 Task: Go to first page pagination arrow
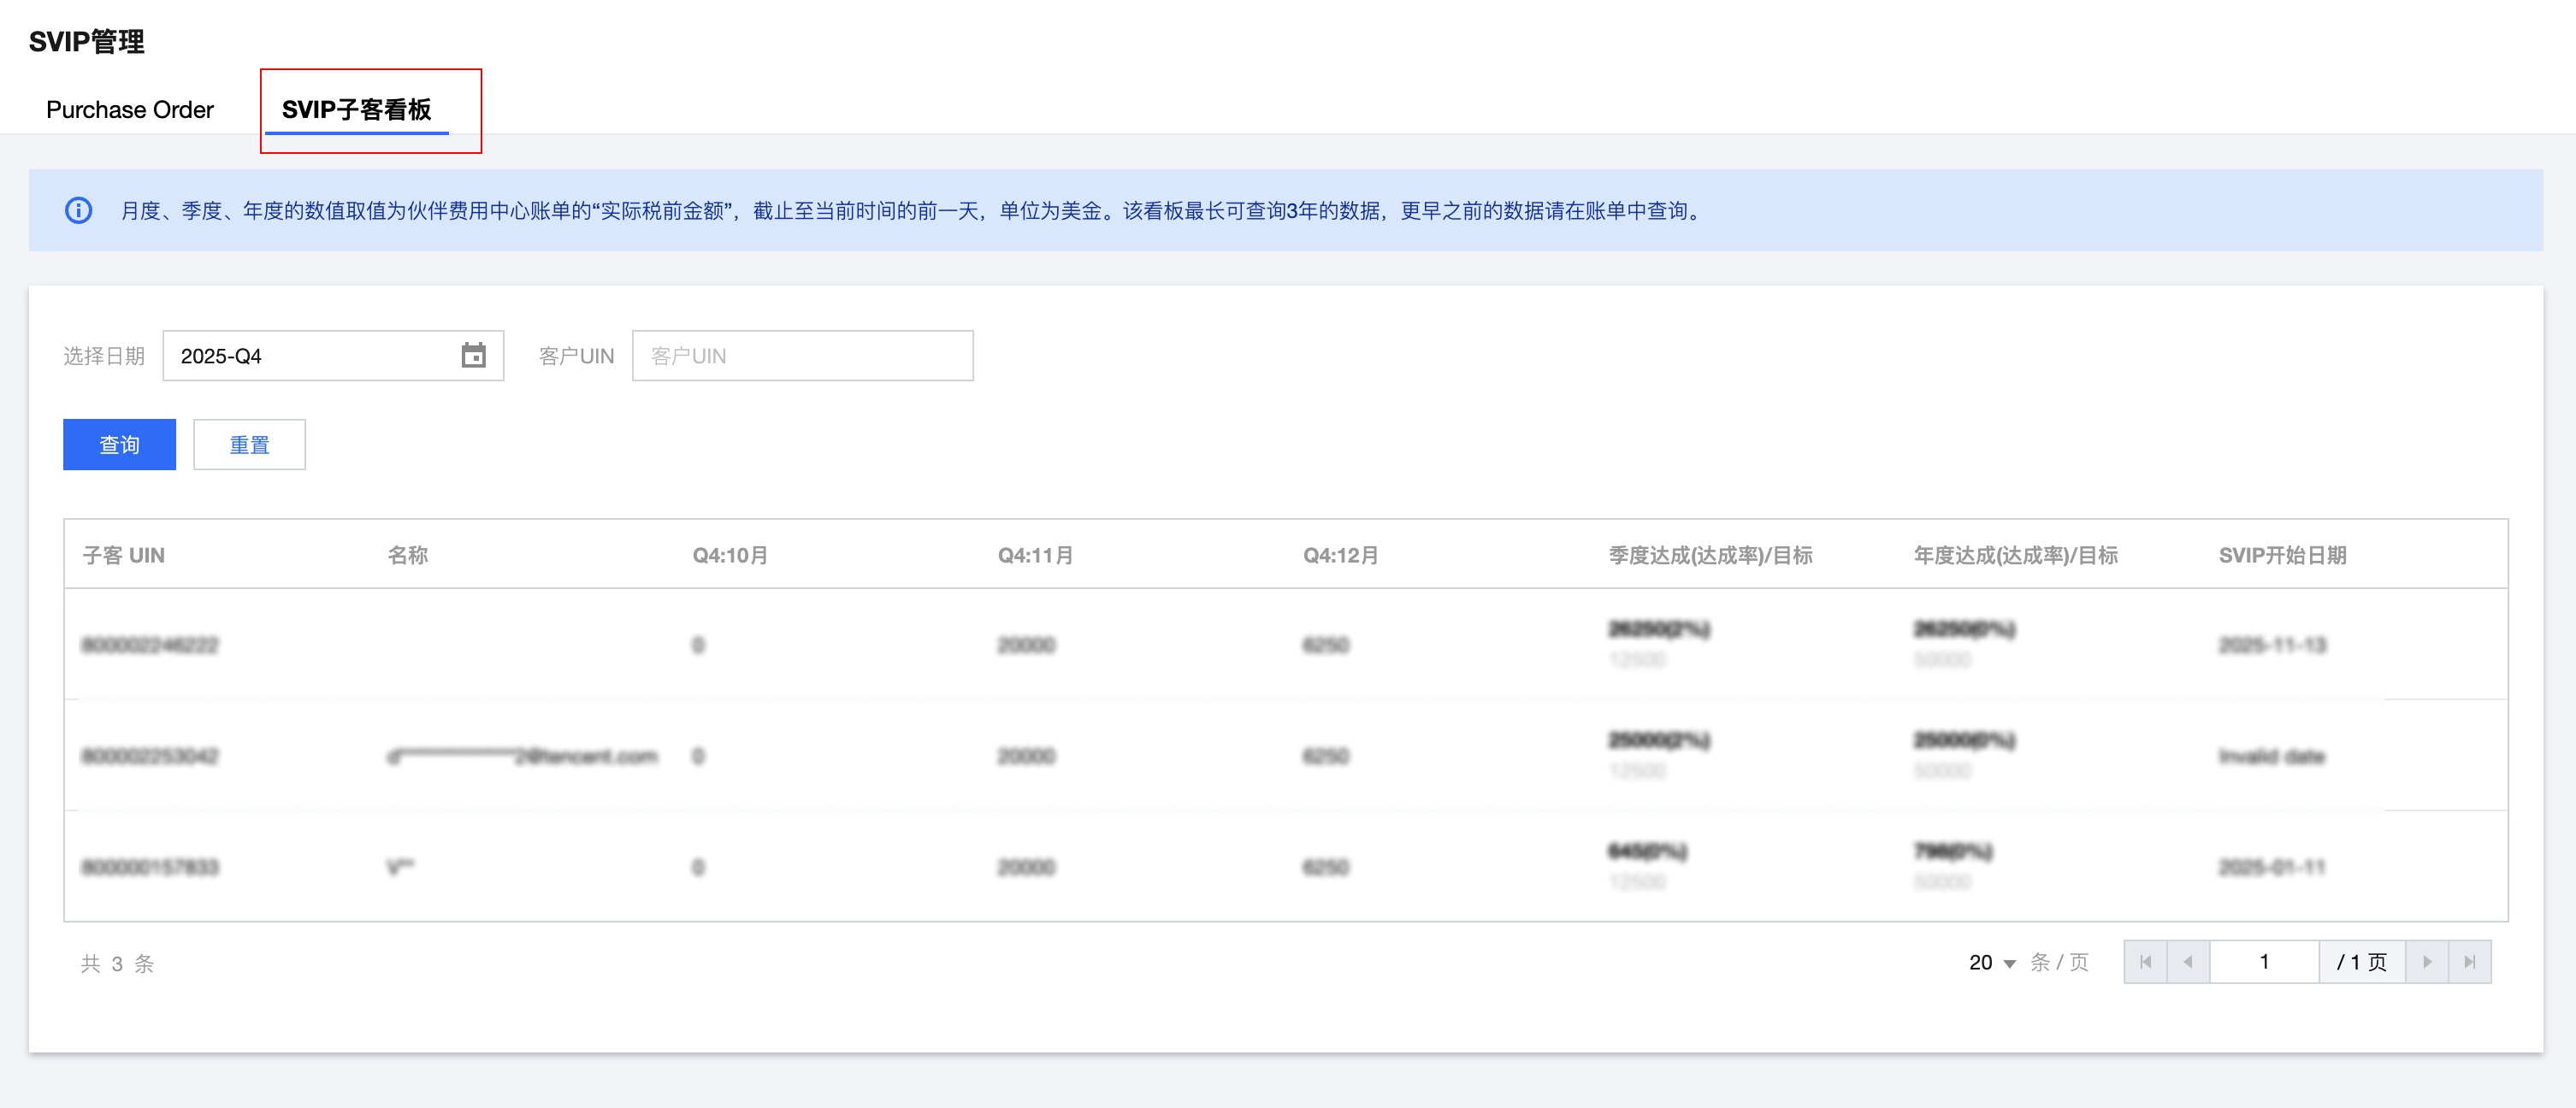coord(2145,962)
